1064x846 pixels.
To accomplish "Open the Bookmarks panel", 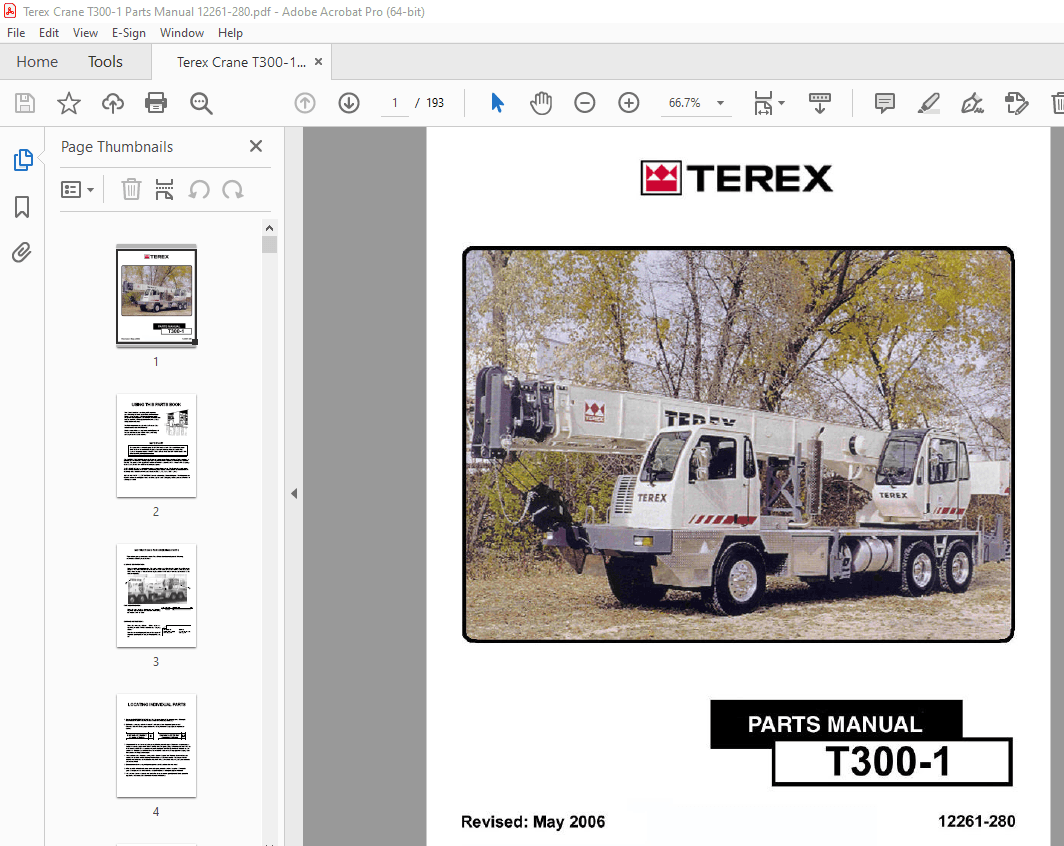I will click(22, 206).
